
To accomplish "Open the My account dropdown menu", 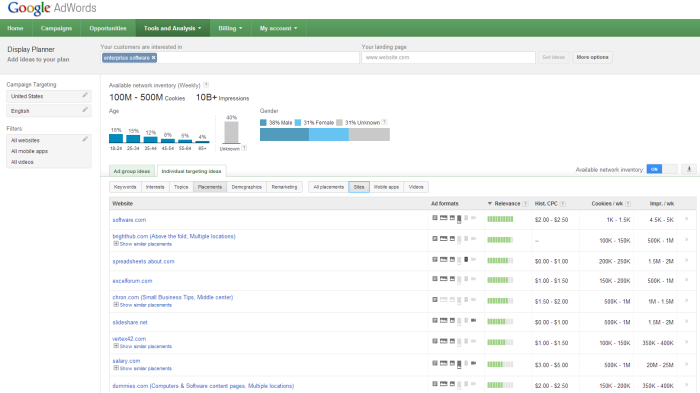I will click(x=279, y=28).
